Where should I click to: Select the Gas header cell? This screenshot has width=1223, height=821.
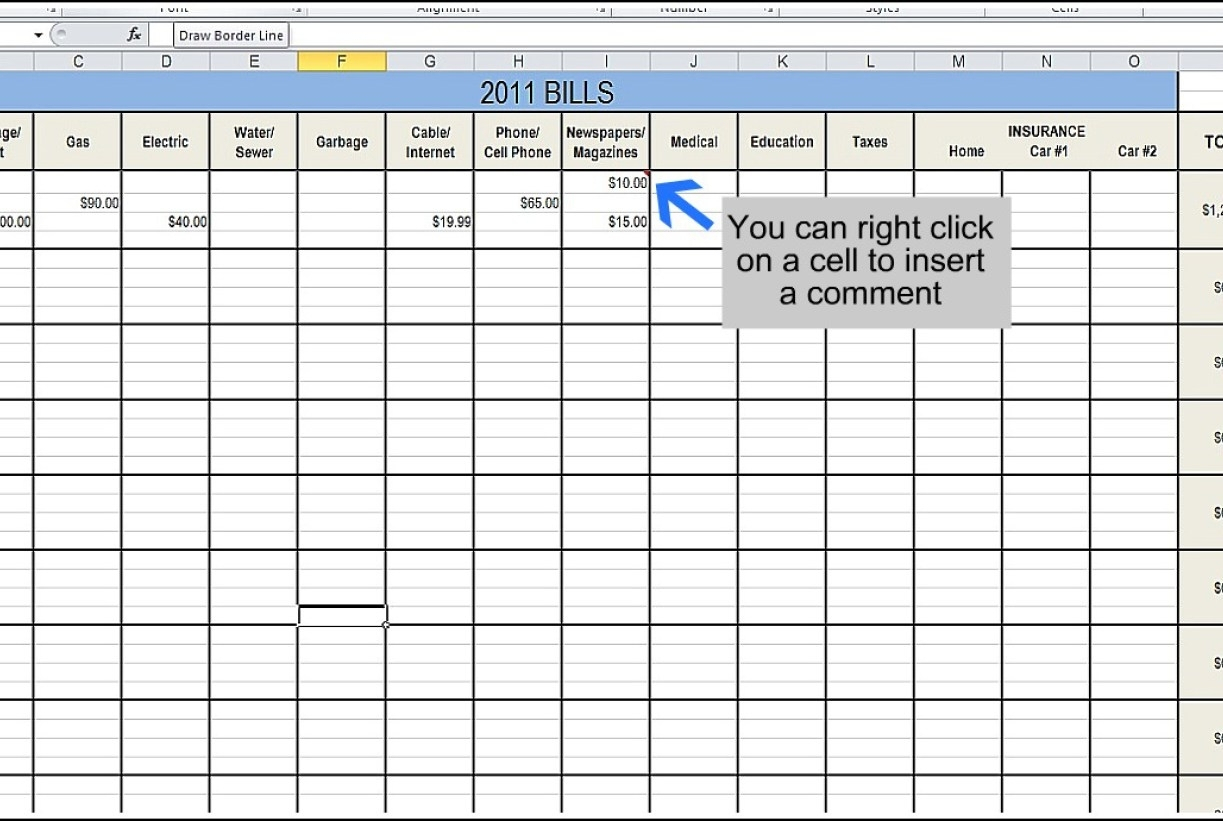coord(78,142)
